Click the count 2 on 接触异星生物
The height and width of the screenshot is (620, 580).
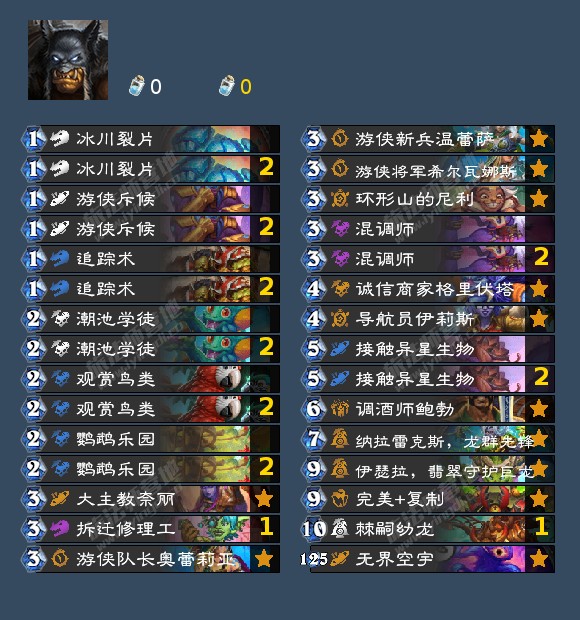[541, 377]
